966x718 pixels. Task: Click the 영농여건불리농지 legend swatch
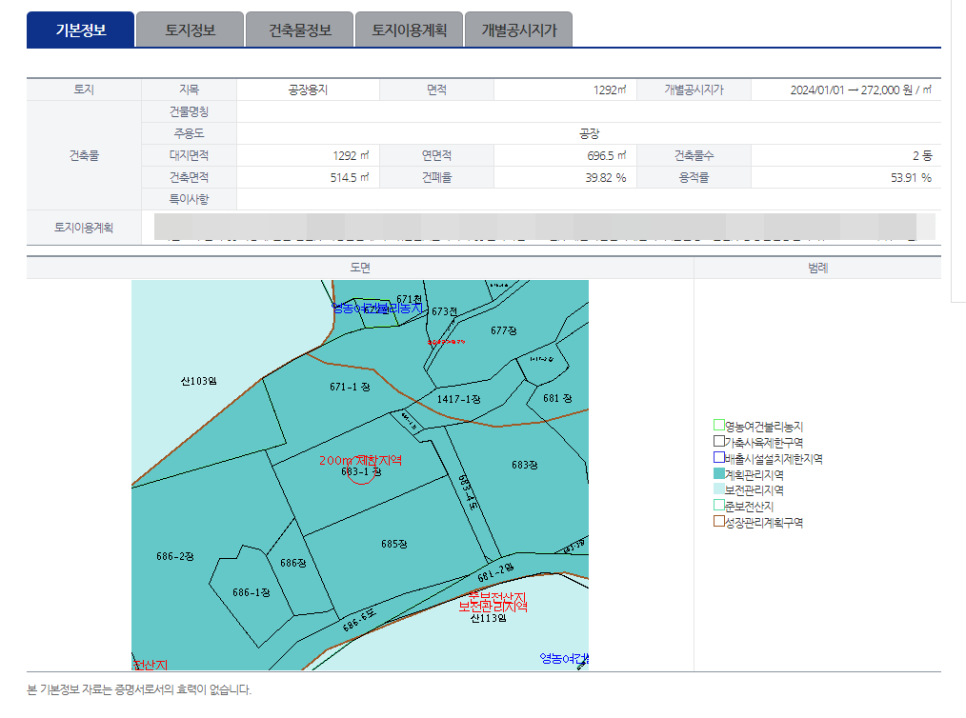pos(718,425)
